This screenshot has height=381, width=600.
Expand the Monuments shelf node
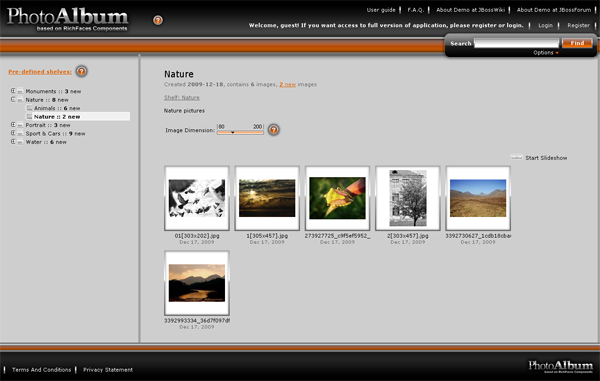(x=13, y=91)
